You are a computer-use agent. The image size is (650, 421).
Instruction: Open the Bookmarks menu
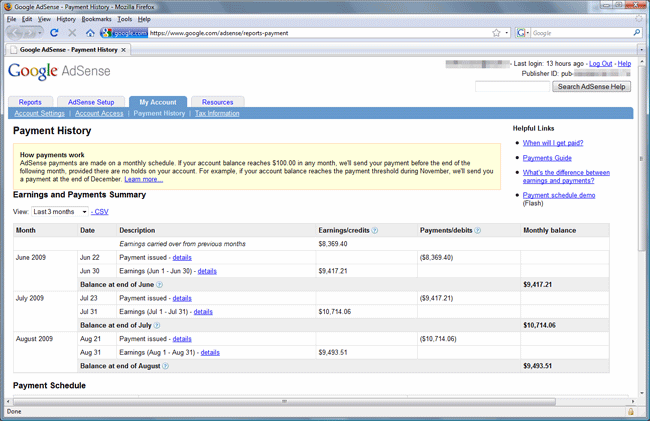[96, 19]
